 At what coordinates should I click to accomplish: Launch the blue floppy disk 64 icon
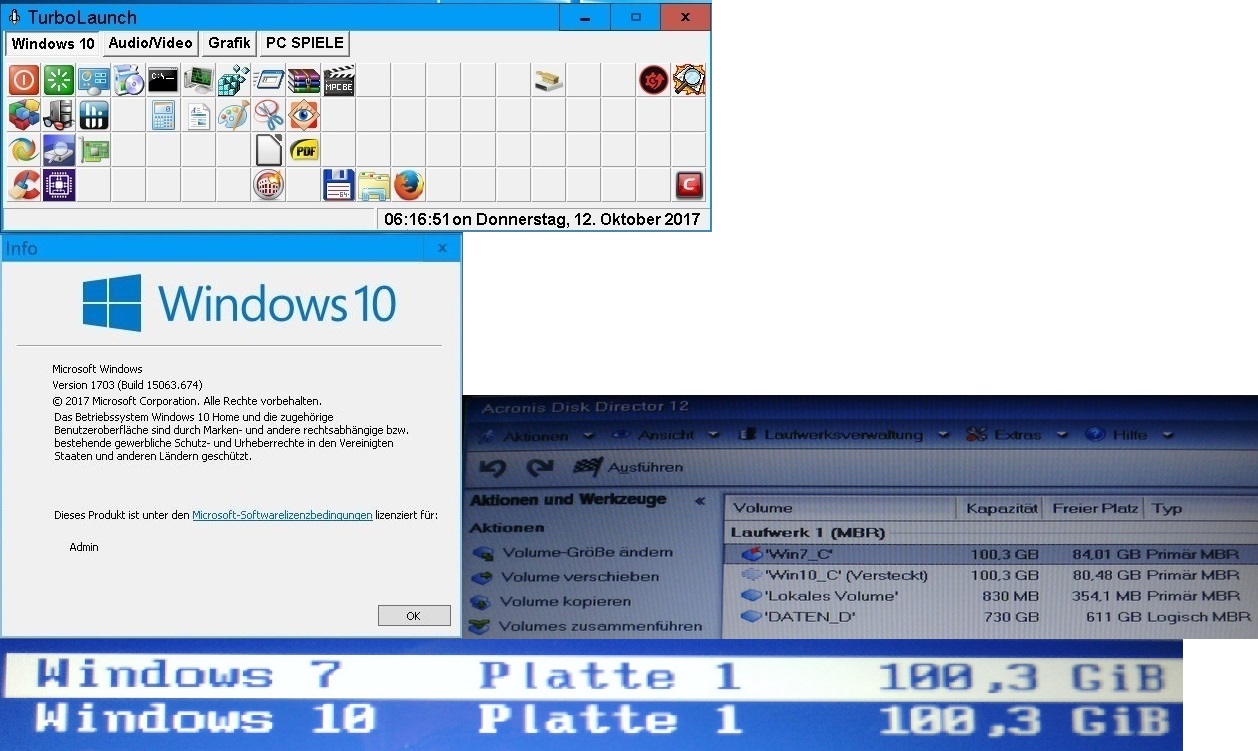point(339,185)
